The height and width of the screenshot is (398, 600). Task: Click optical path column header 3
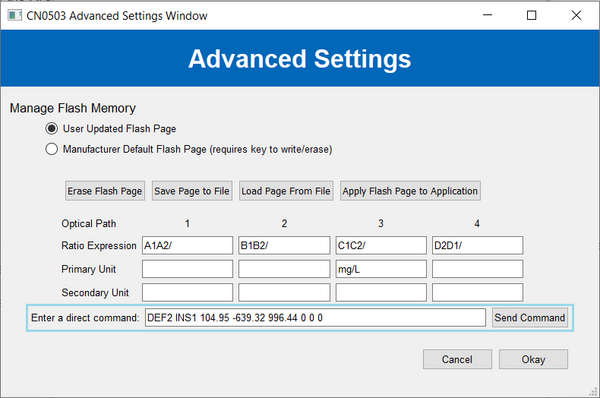click(x=381, y=223)
